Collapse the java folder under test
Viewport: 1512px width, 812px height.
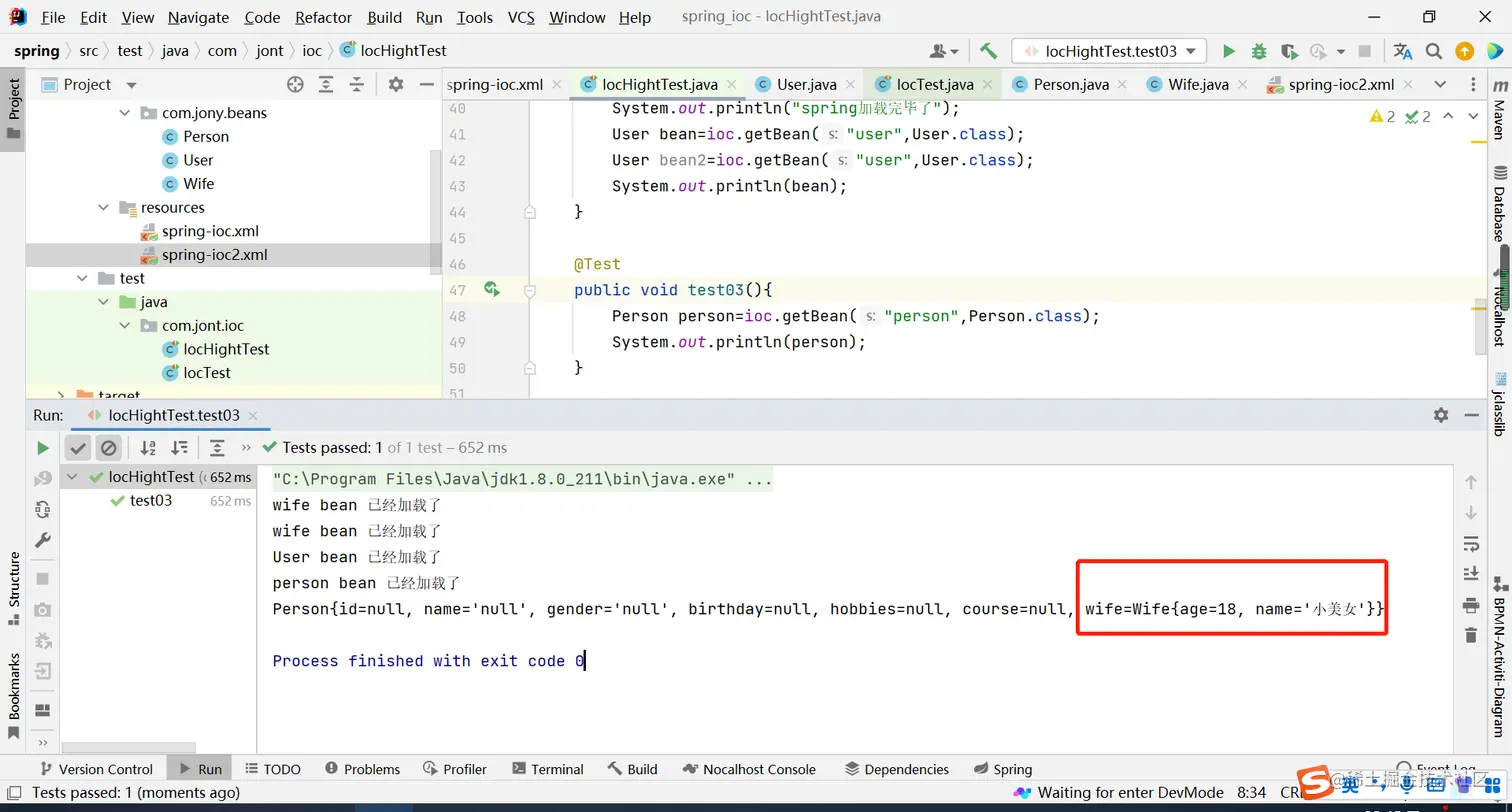103,302
